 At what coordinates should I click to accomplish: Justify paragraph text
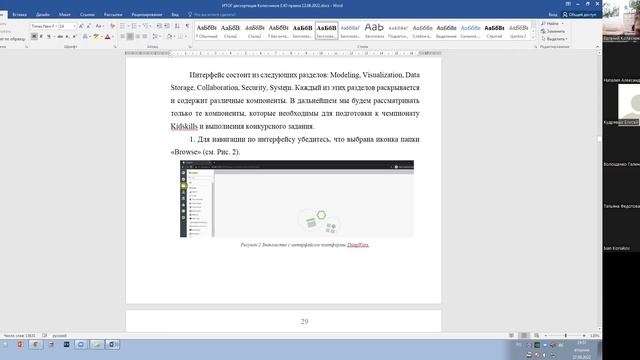point(144,37)
